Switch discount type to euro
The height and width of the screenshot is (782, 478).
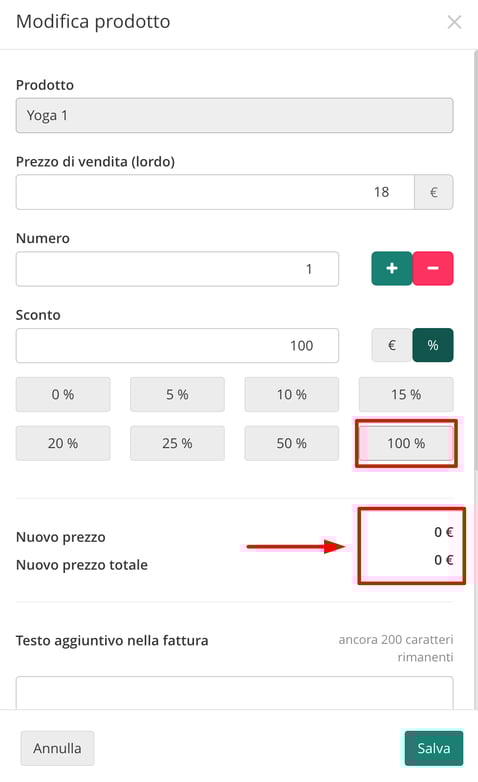pos(392,345)
